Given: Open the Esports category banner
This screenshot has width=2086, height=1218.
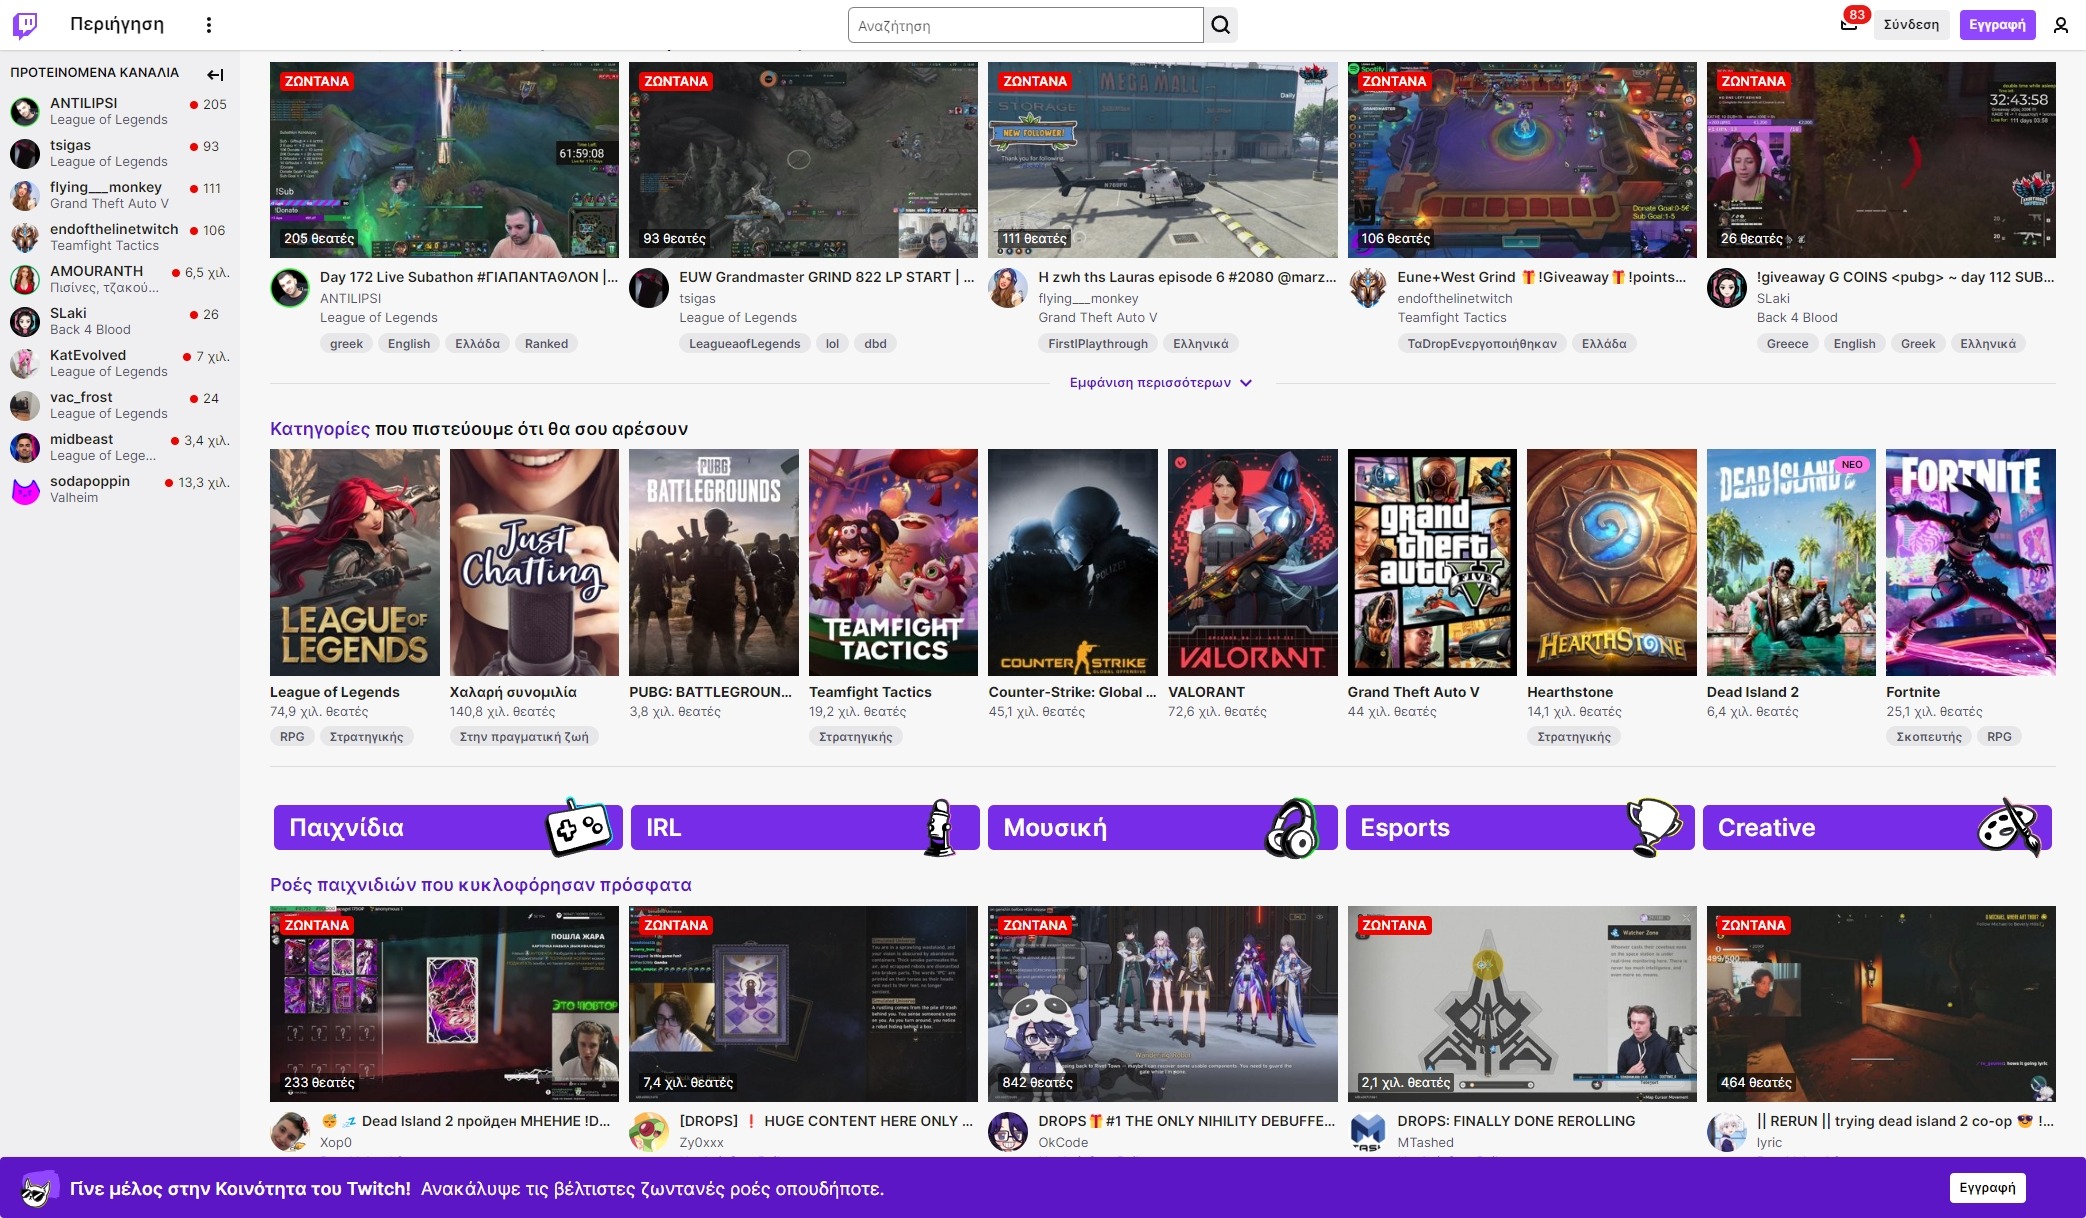Looking at the screenshot, I should click(x=1519, y=828).
